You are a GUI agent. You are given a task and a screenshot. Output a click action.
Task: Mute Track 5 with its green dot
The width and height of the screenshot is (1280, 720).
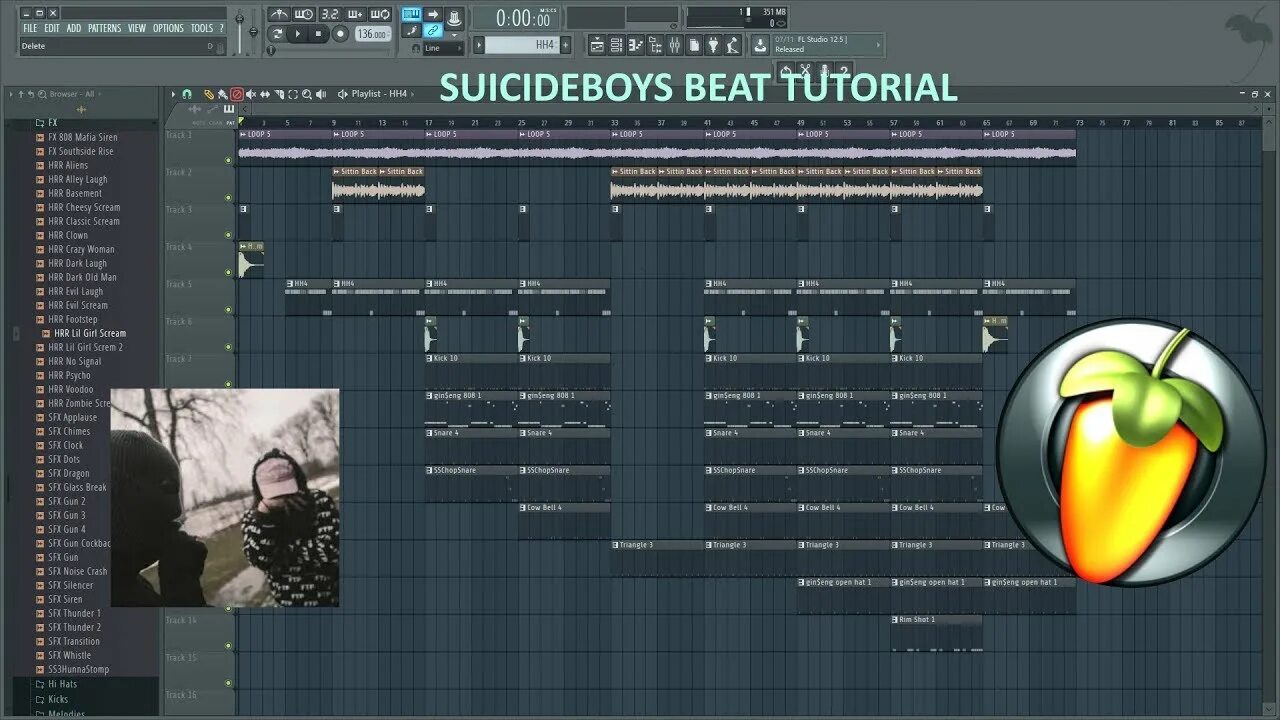pyautogui.click(x=228, y=309)
